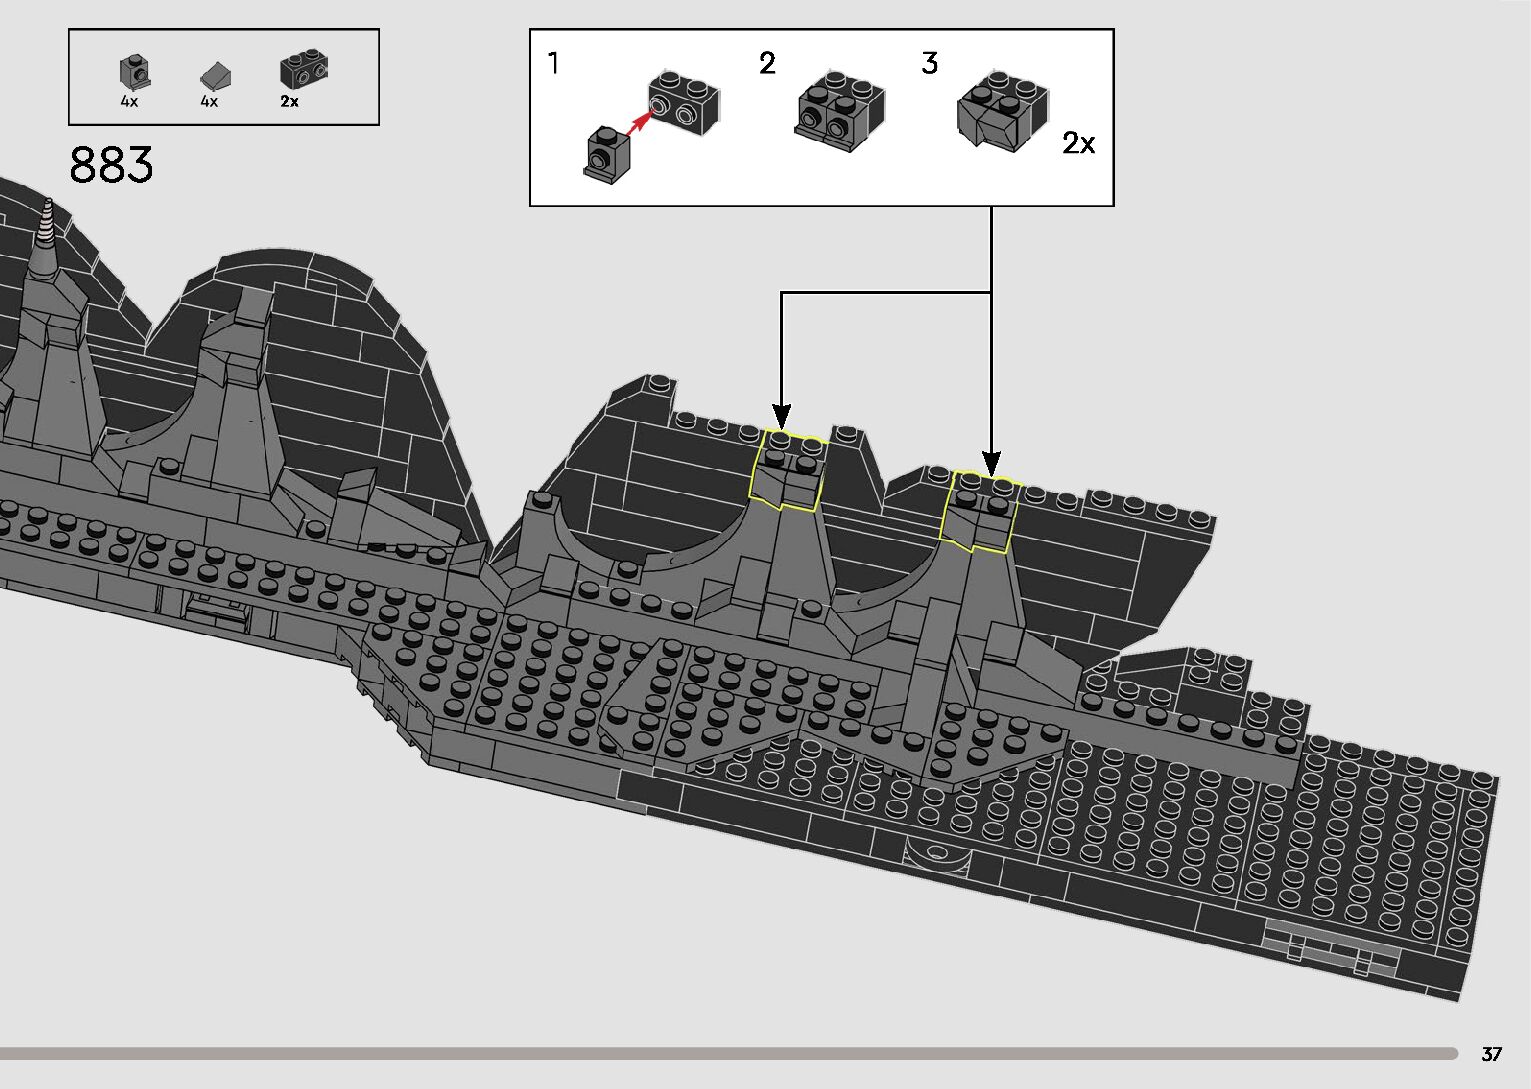Click the 1x2 double side-stud brick part
Image resolution: width=1531 pixels, height=1089 pixels.
pos(304,70)
